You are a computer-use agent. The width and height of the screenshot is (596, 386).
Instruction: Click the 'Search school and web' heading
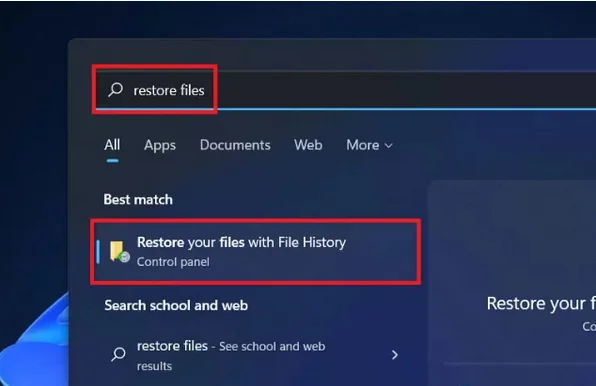pos(176,305)
